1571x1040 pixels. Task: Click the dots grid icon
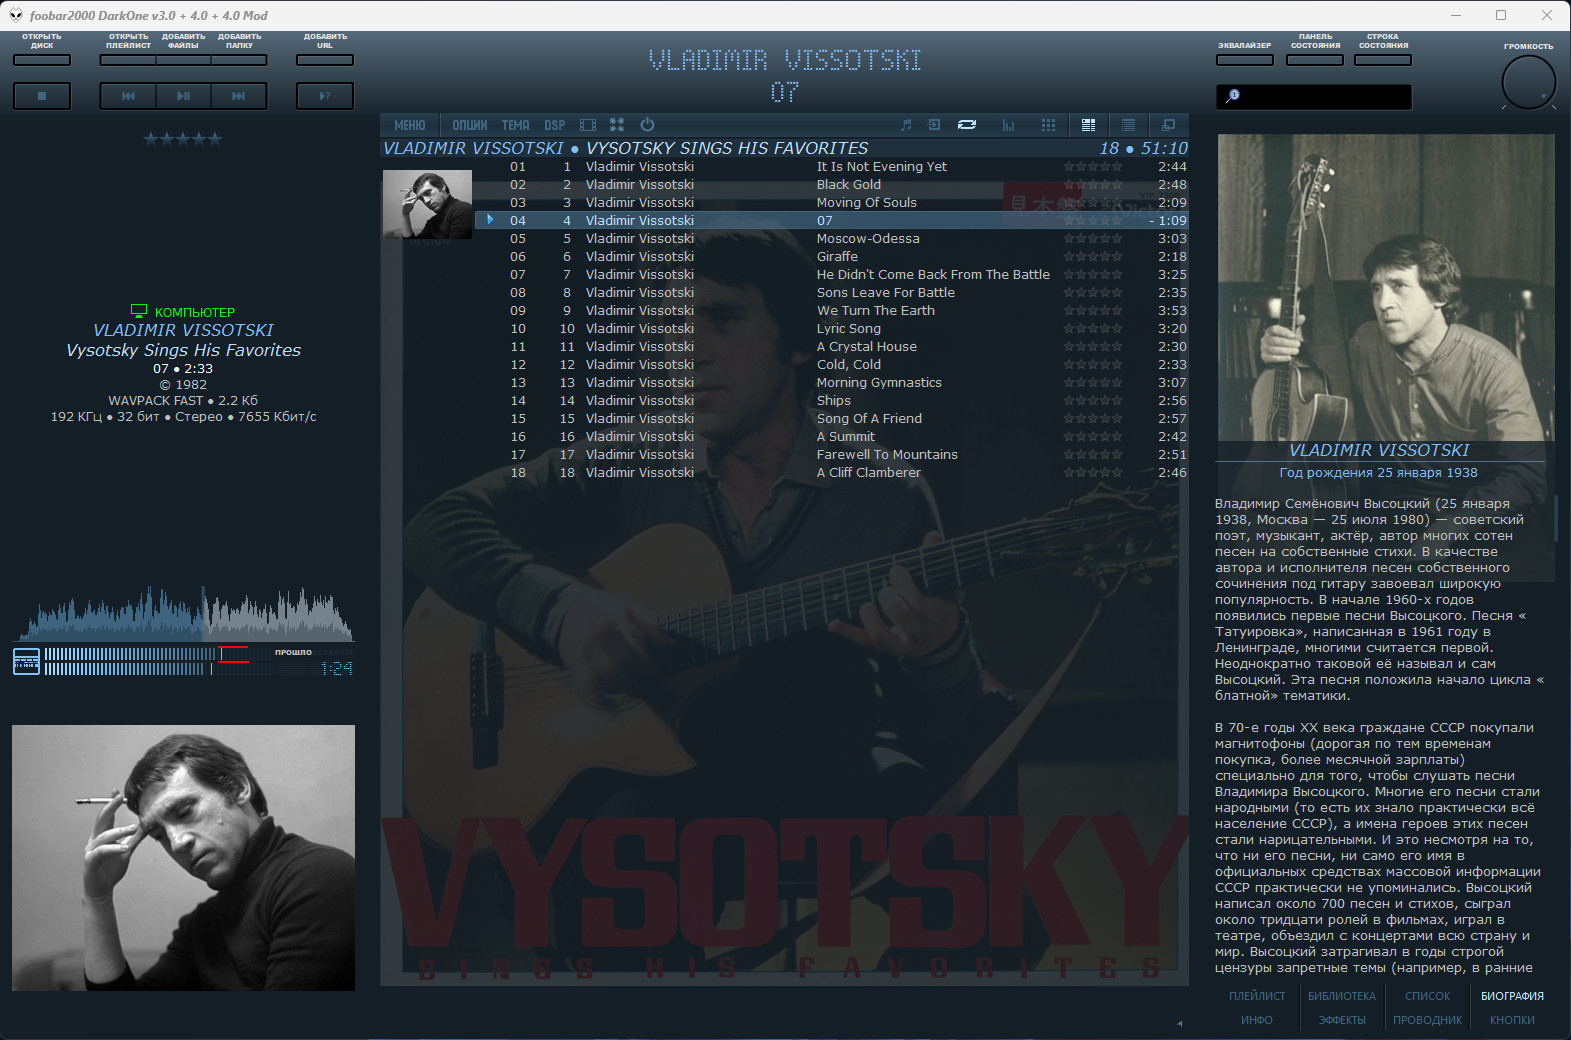coord(1048,125)
